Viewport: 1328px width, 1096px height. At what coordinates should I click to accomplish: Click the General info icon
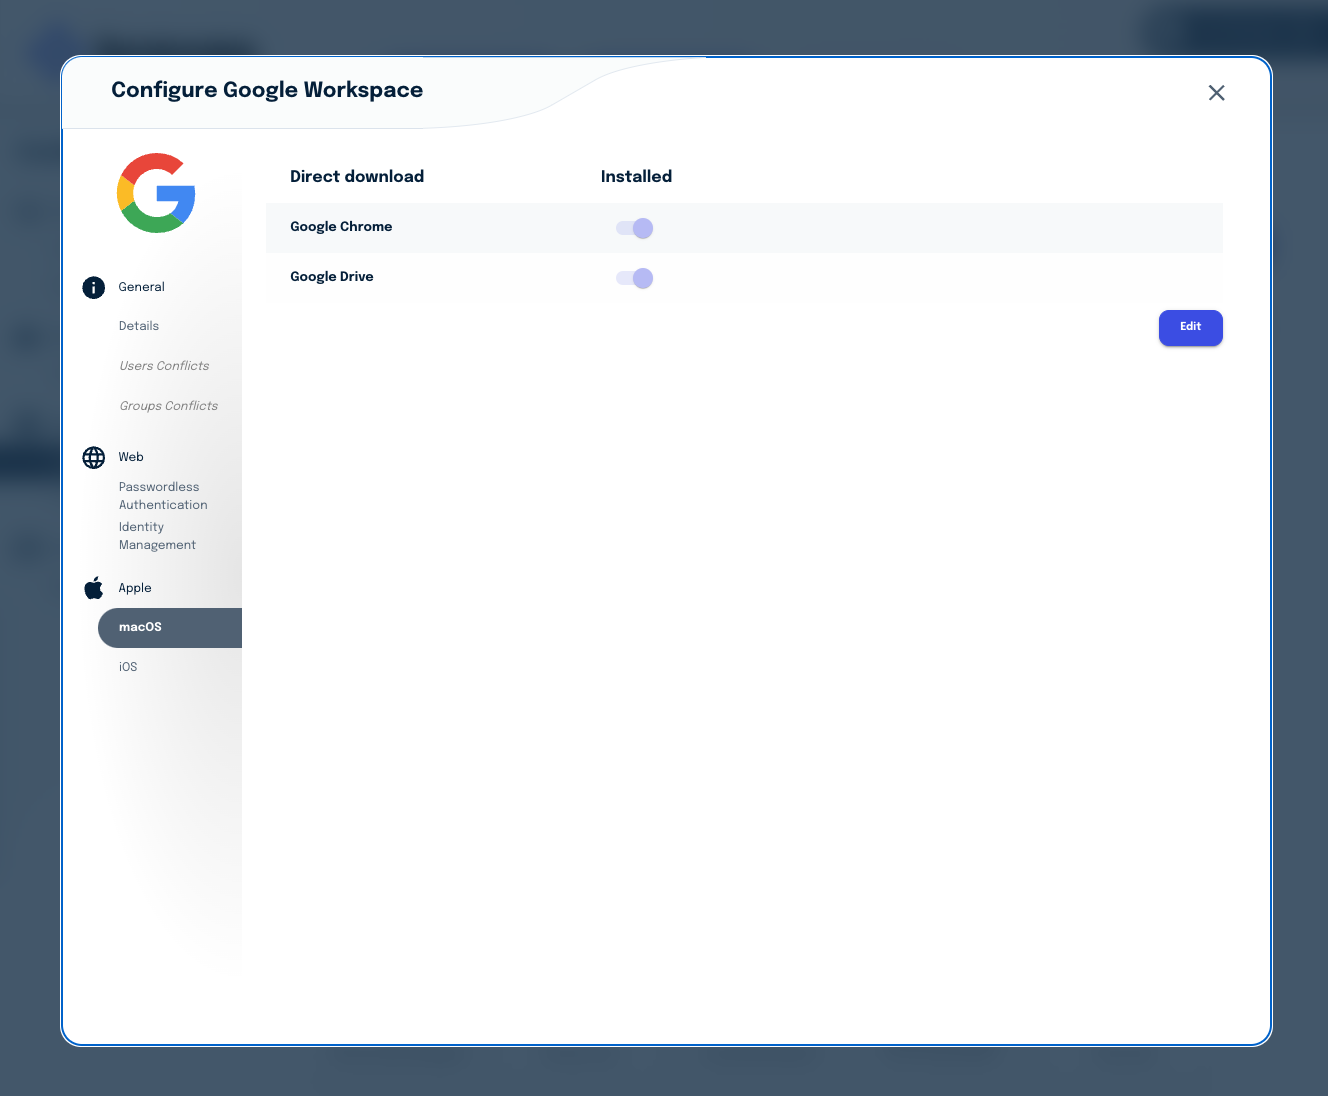[x=94, y=288]
